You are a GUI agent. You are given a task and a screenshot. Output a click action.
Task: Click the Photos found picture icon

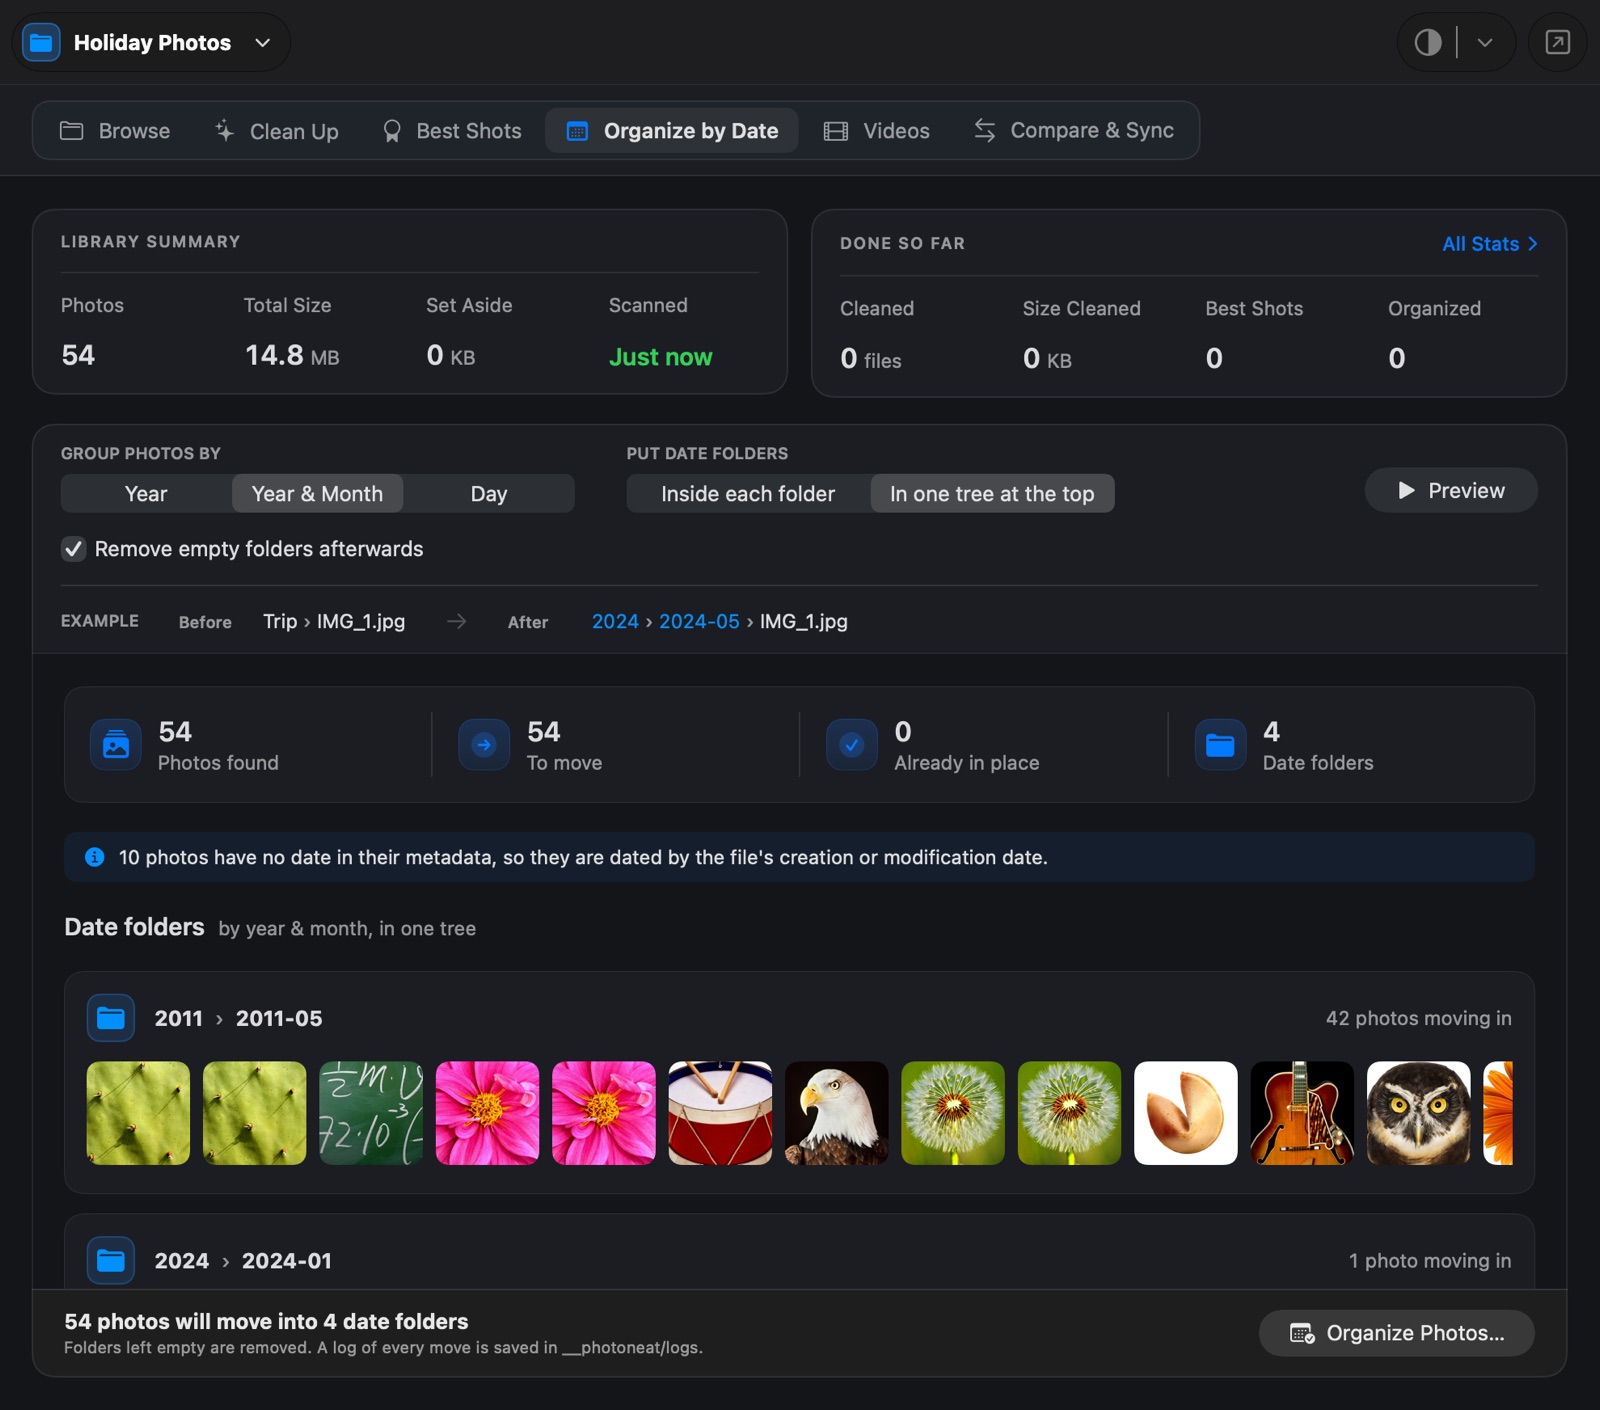click(x=116, y=745)
